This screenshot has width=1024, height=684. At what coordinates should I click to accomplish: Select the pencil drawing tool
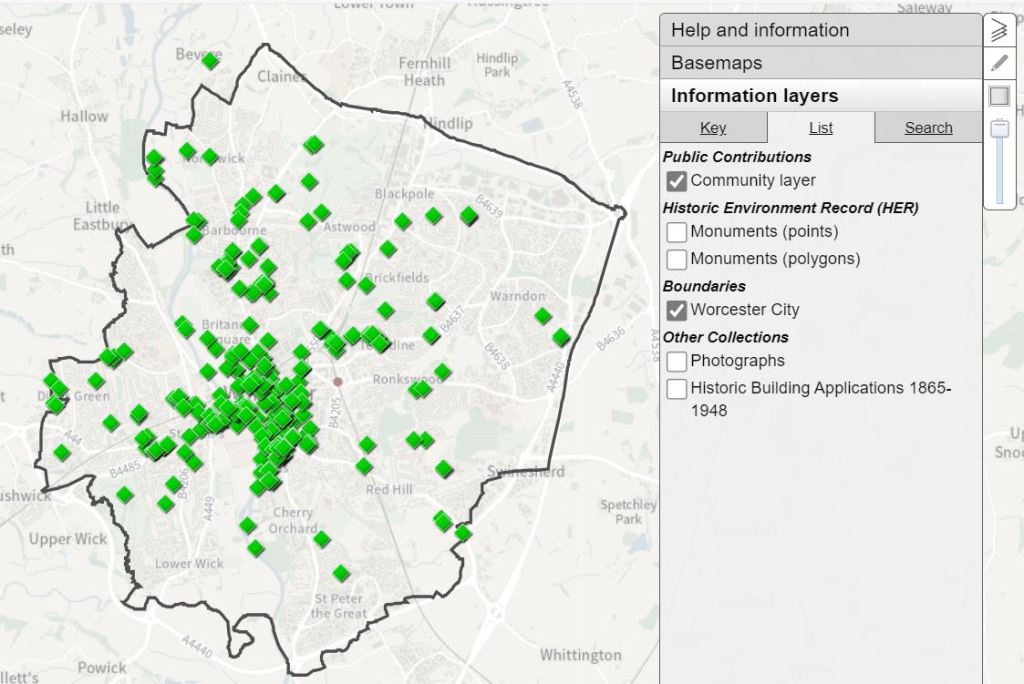(x=999, y=63)
